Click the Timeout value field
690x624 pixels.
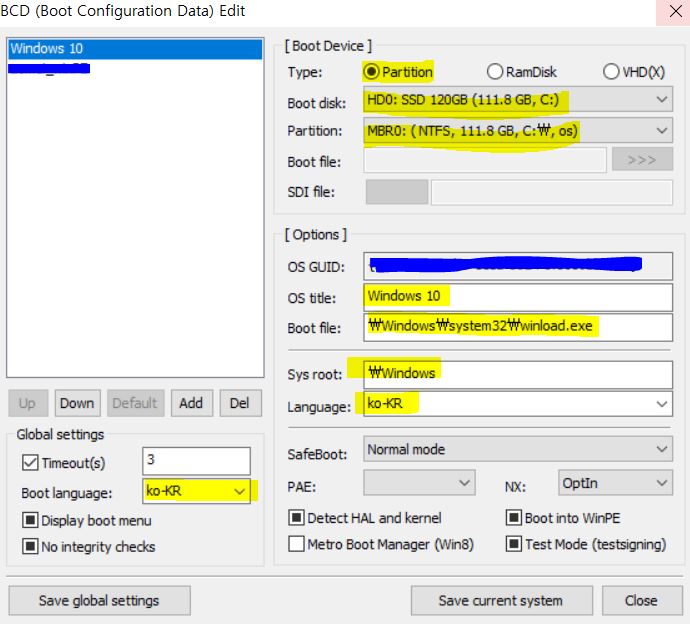[x=196, y=460]
